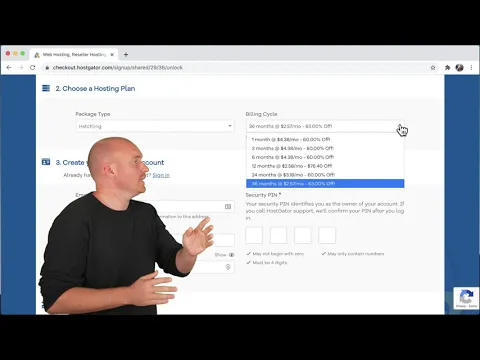
Task: Click the first Security PIN digit box
Action: tap(254, 235)
